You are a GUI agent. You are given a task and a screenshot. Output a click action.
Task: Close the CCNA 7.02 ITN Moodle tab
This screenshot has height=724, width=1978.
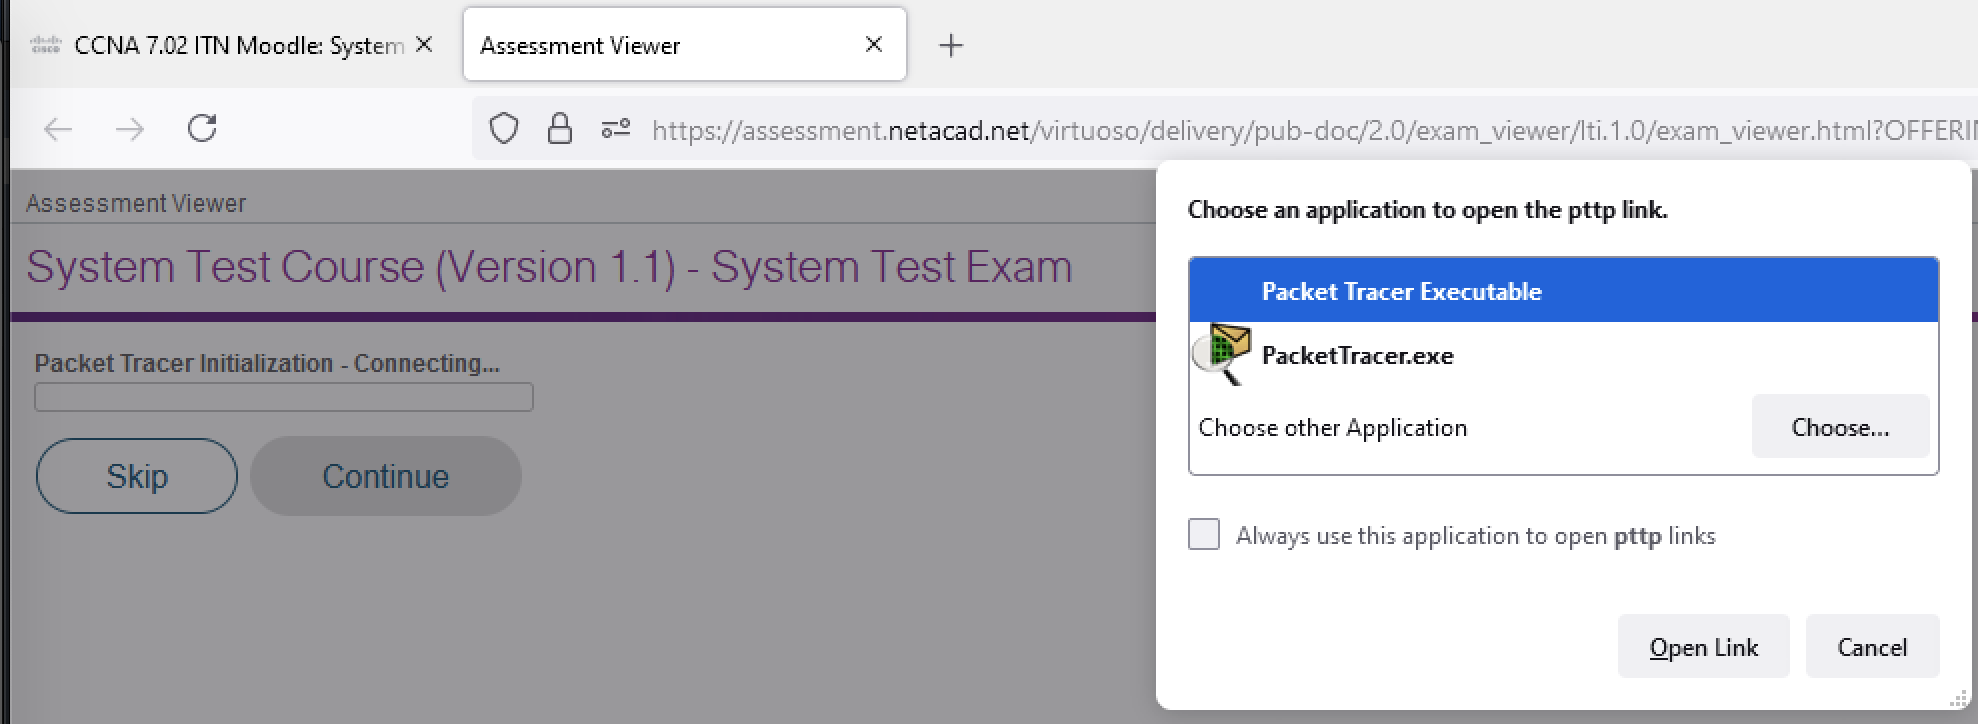[424, 44]
